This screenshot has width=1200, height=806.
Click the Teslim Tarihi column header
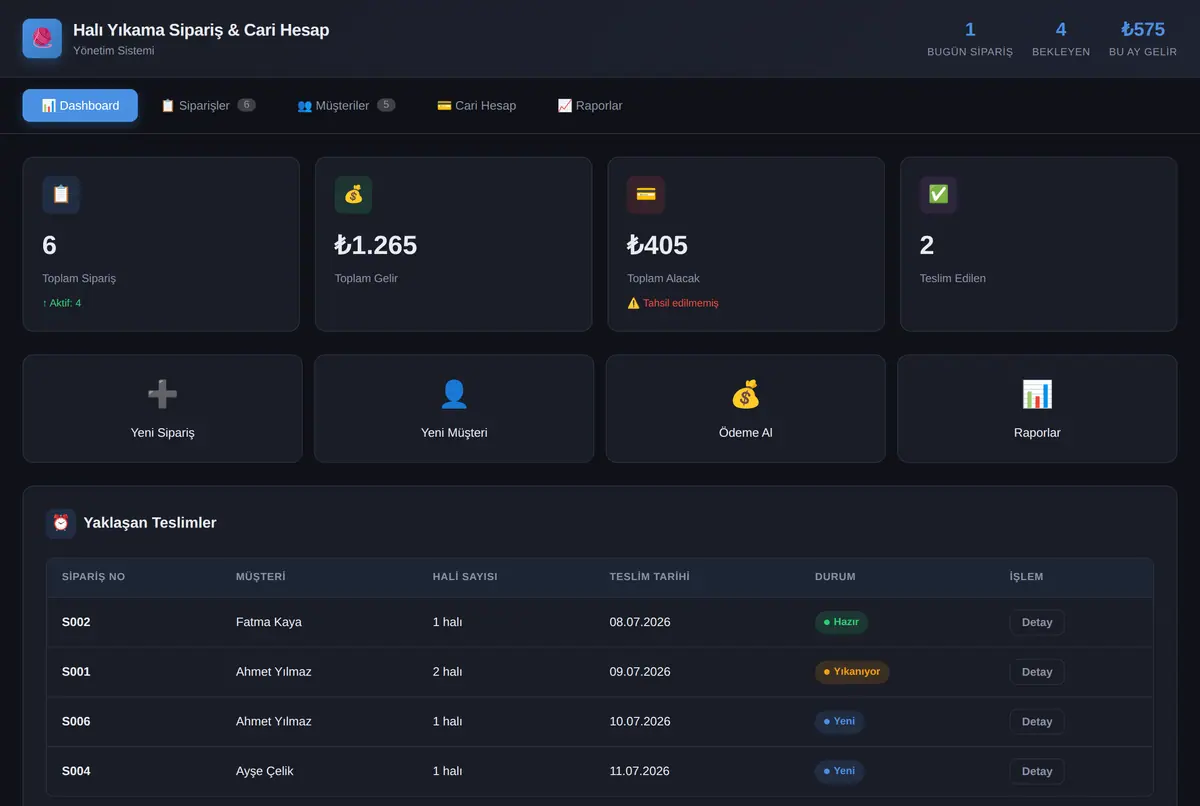coord(650,577)
